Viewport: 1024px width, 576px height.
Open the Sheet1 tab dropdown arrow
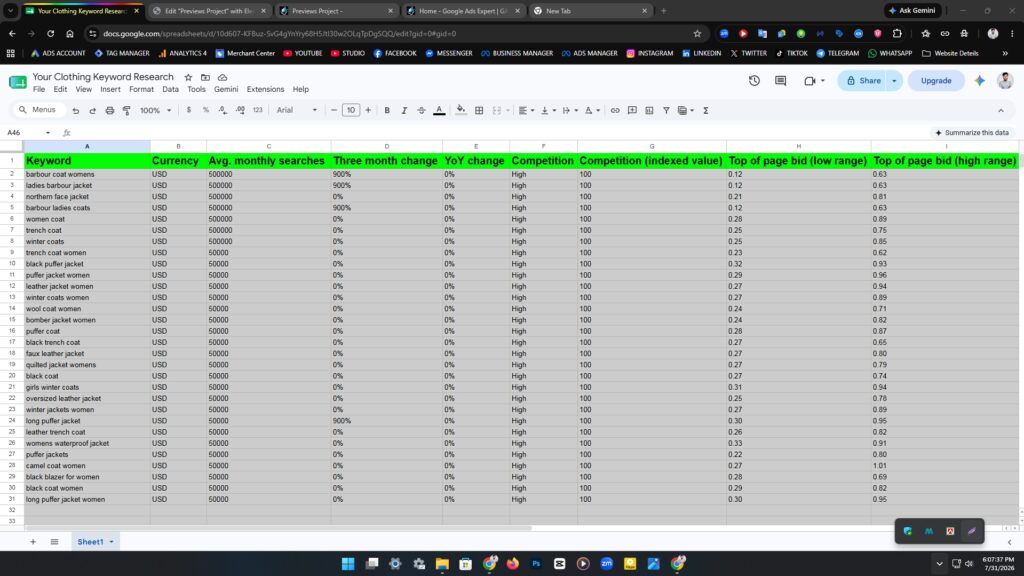point(112,542)
